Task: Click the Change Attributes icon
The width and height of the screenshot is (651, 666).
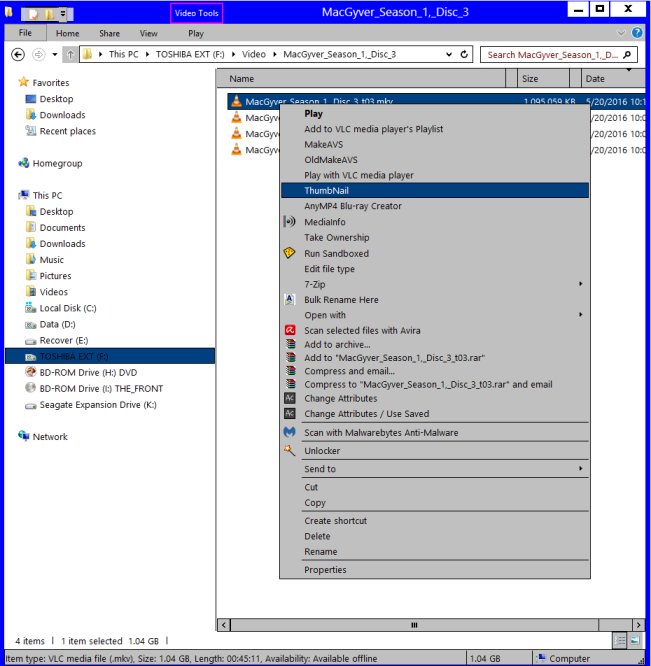Action: click(x=290, y=398)
